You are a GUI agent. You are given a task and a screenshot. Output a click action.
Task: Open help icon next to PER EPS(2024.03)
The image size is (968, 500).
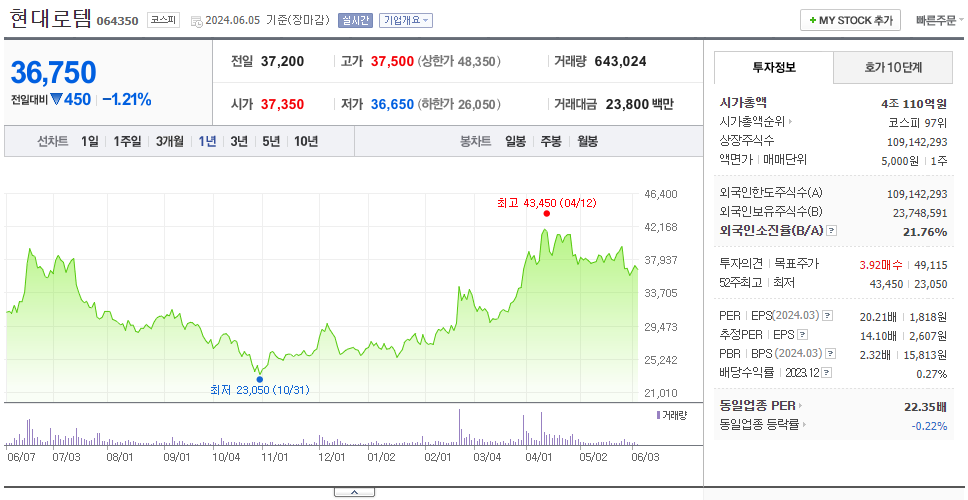pos(827,316)
